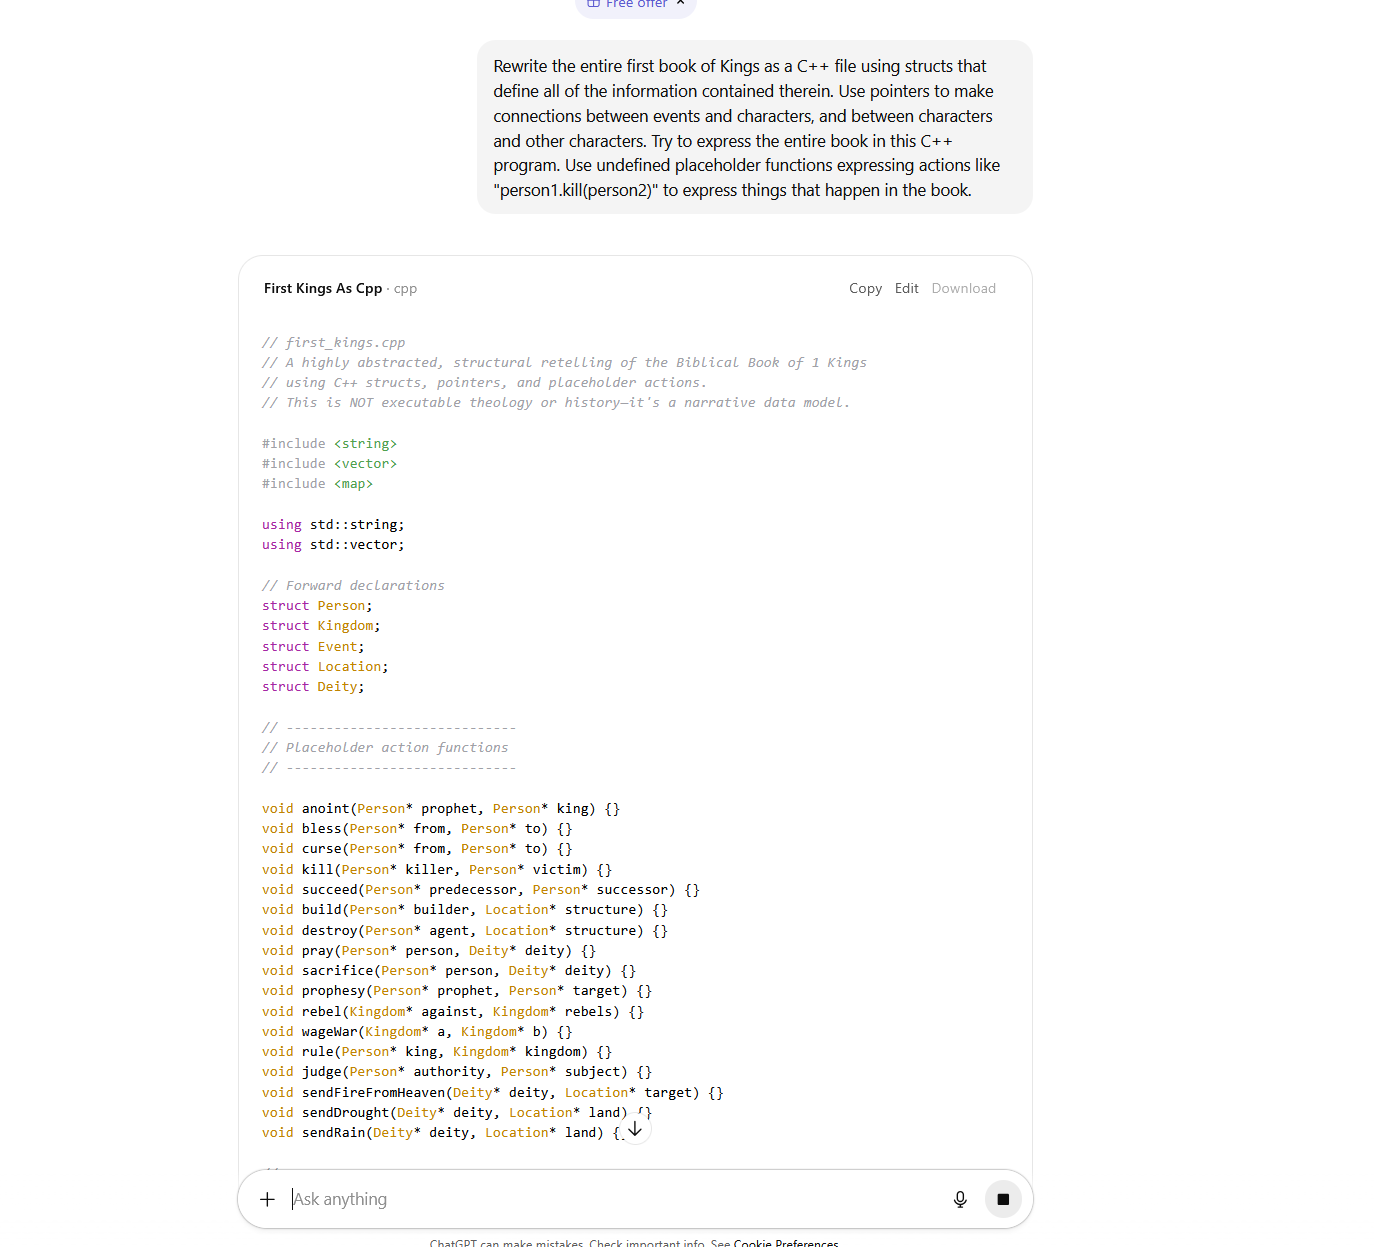Click the "struct Person;" declaration

click(x=318, y=605)
